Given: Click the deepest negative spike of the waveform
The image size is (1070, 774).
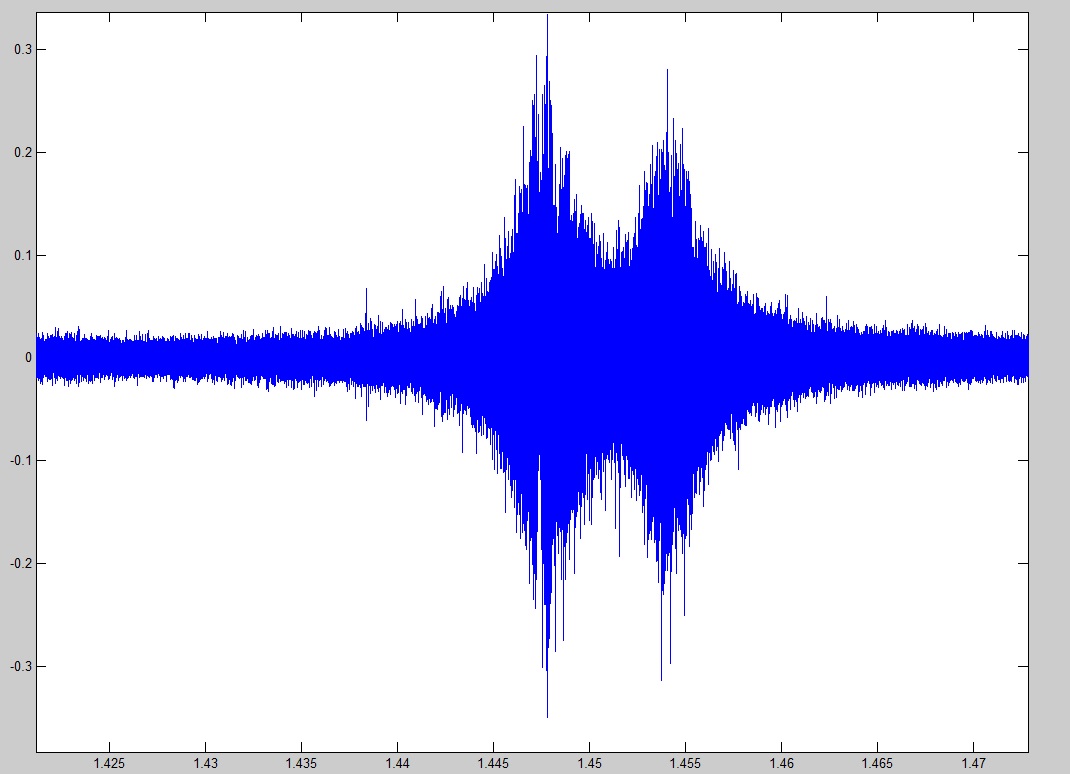Looking at the screenshot, I should point(547,714).
